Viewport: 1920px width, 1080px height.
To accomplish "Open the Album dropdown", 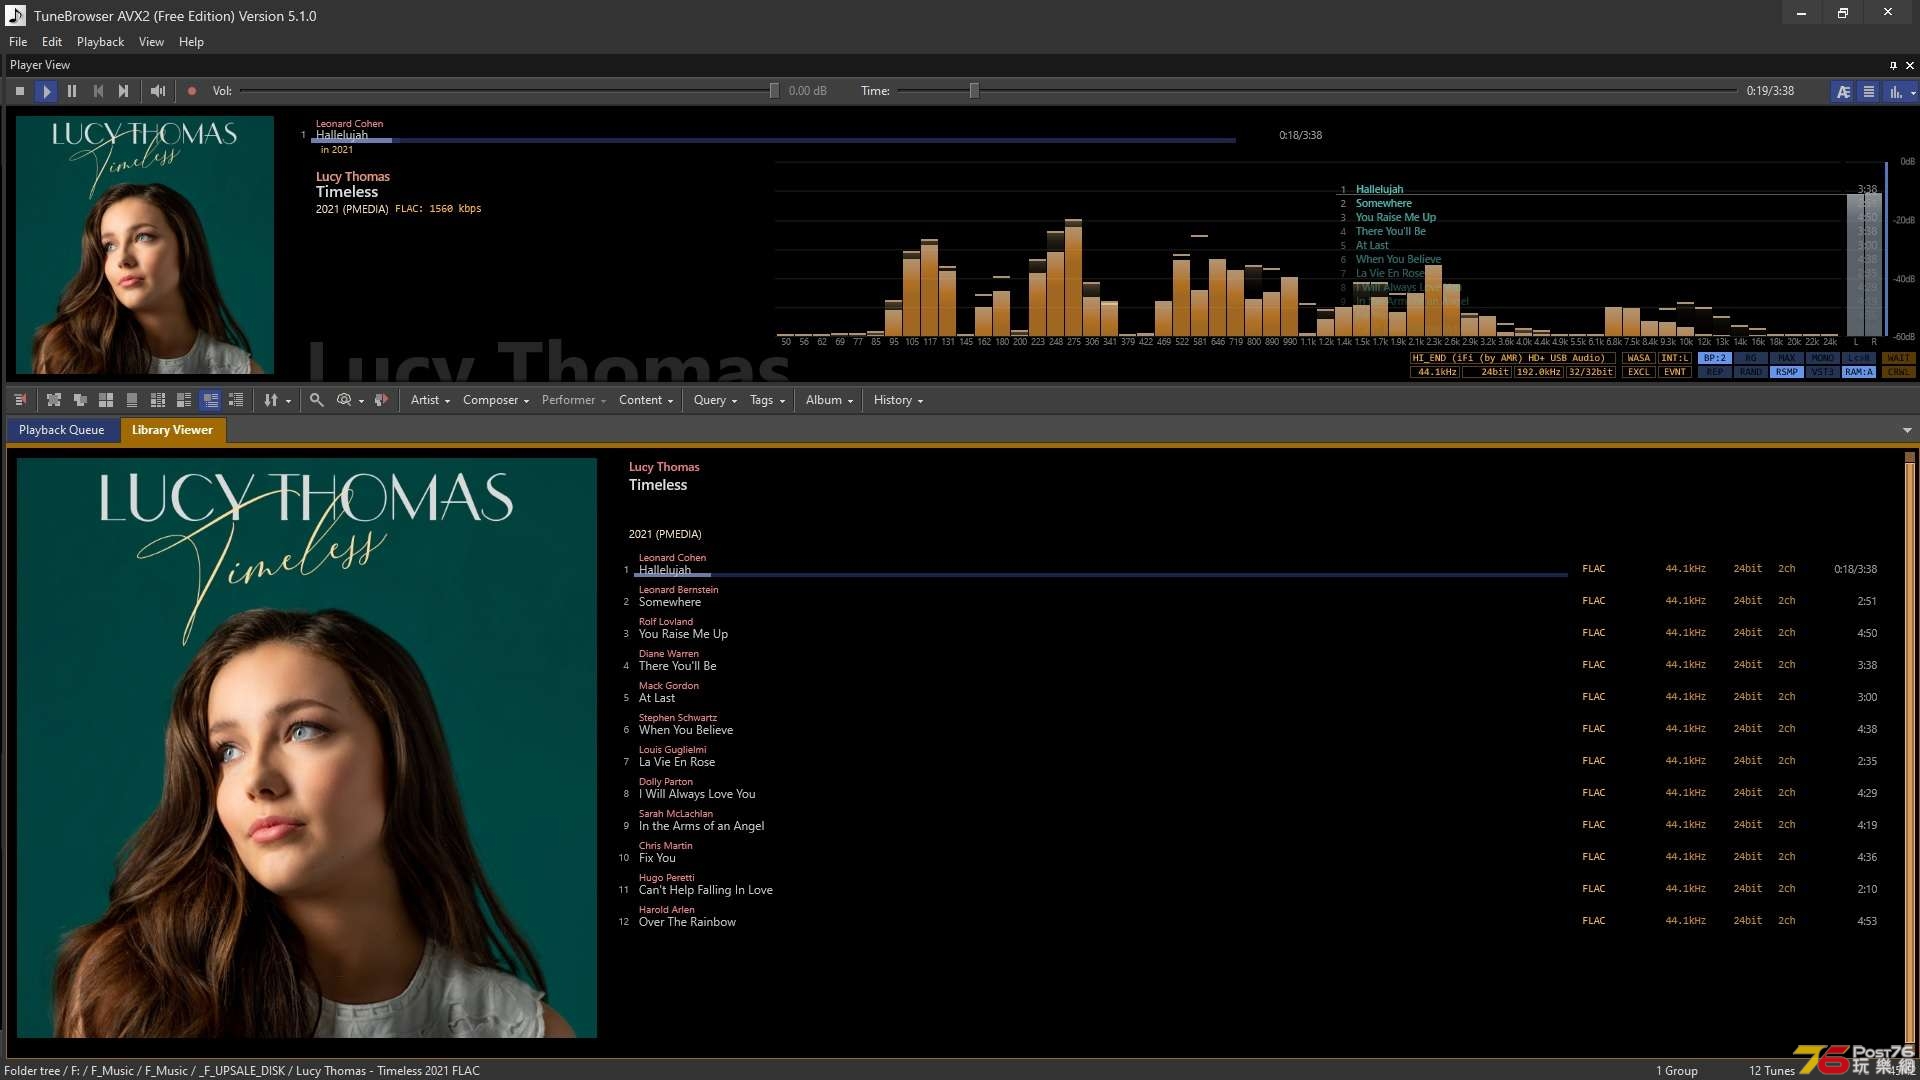I will coord(829,400).
